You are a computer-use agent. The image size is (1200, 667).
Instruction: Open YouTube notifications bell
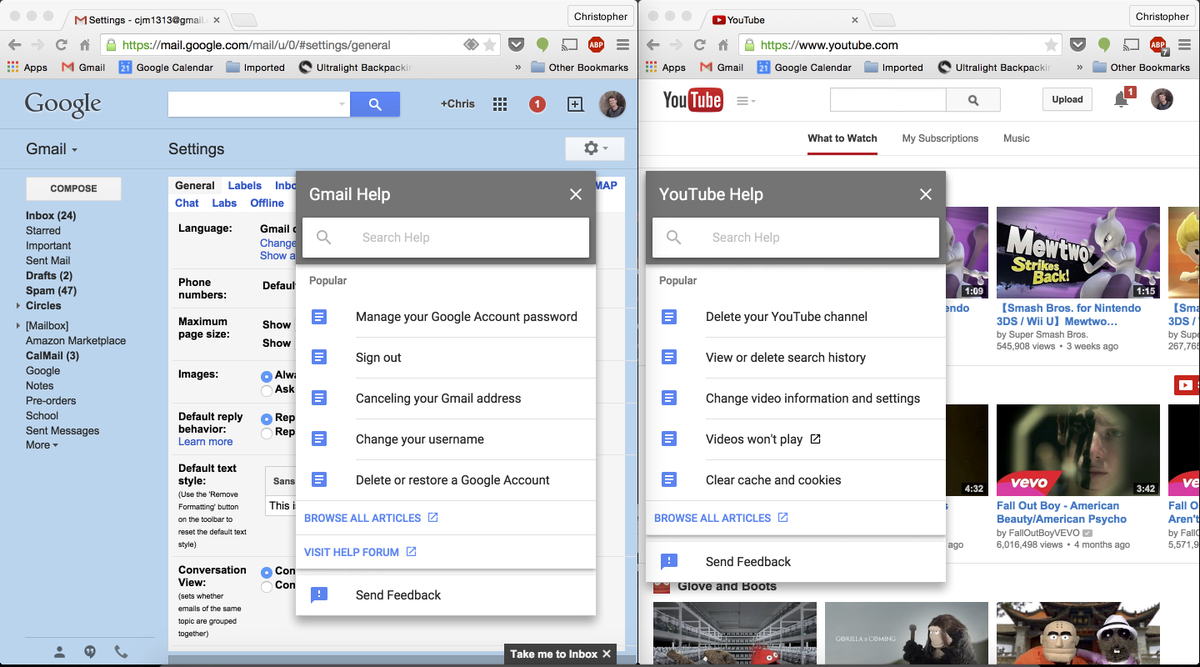(1123, 99)
